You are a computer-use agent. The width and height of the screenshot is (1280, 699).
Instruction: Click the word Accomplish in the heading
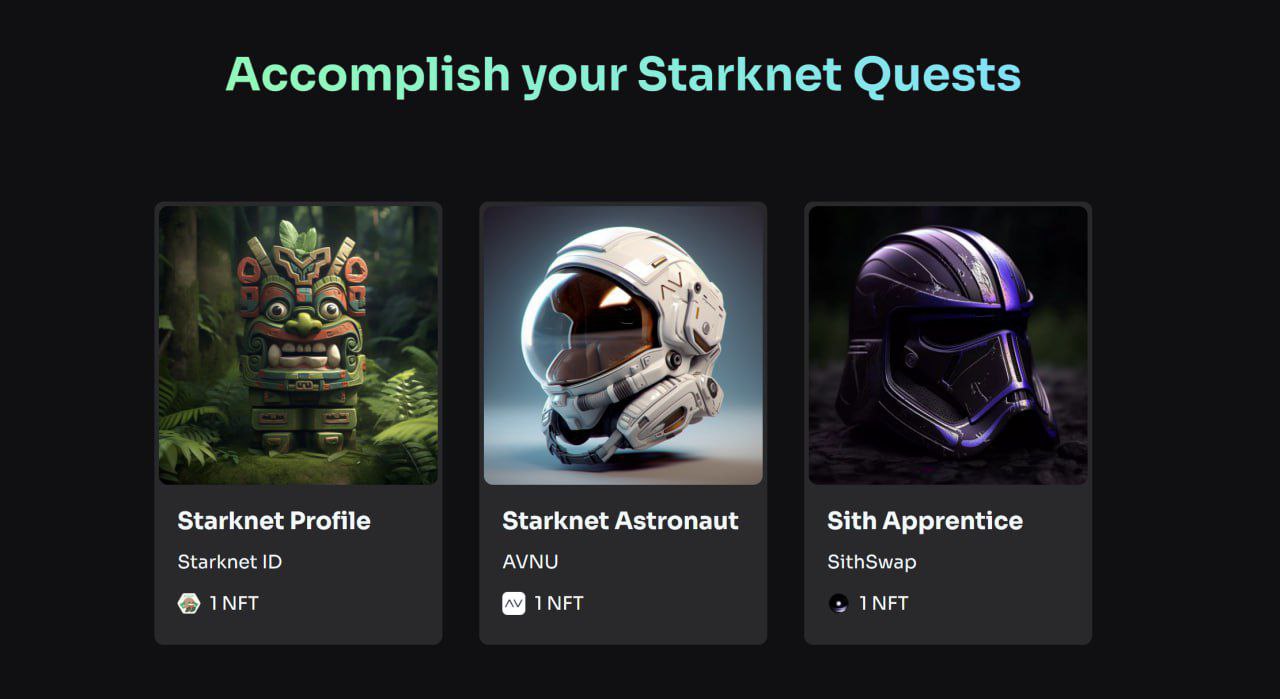pos(367,75)
